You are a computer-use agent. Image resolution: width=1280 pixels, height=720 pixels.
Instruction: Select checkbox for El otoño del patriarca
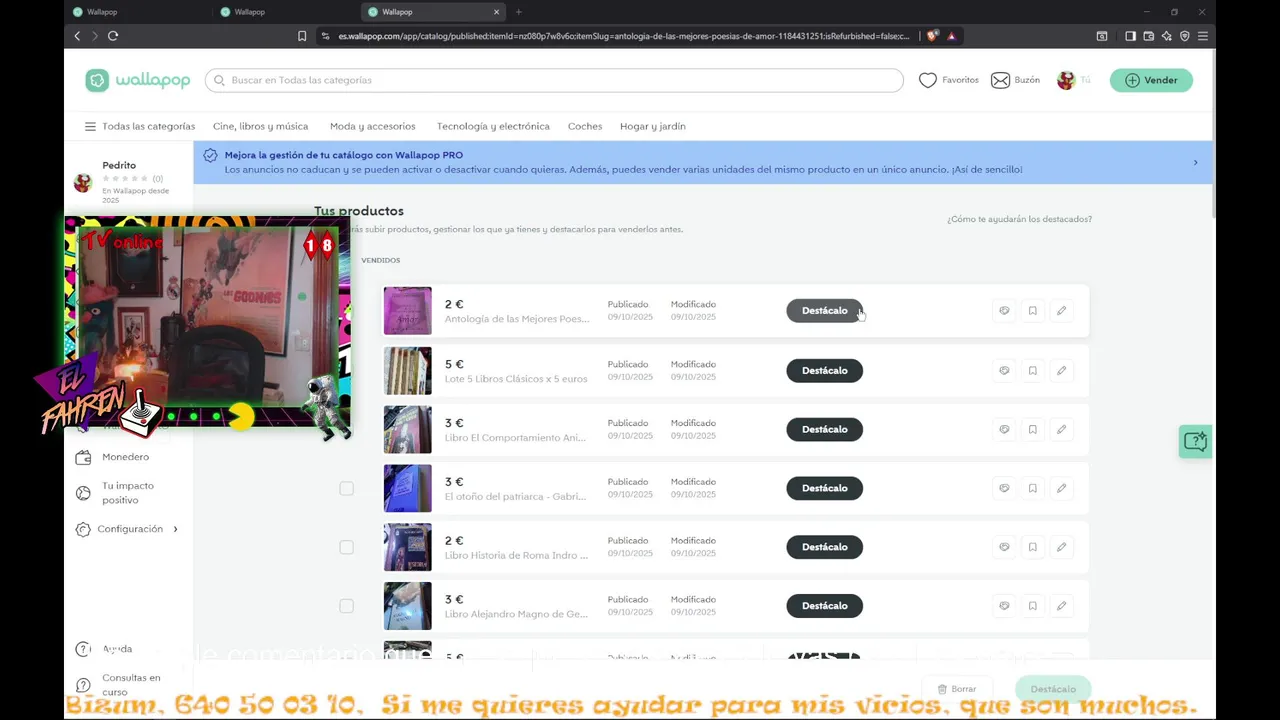coord(346,489)
